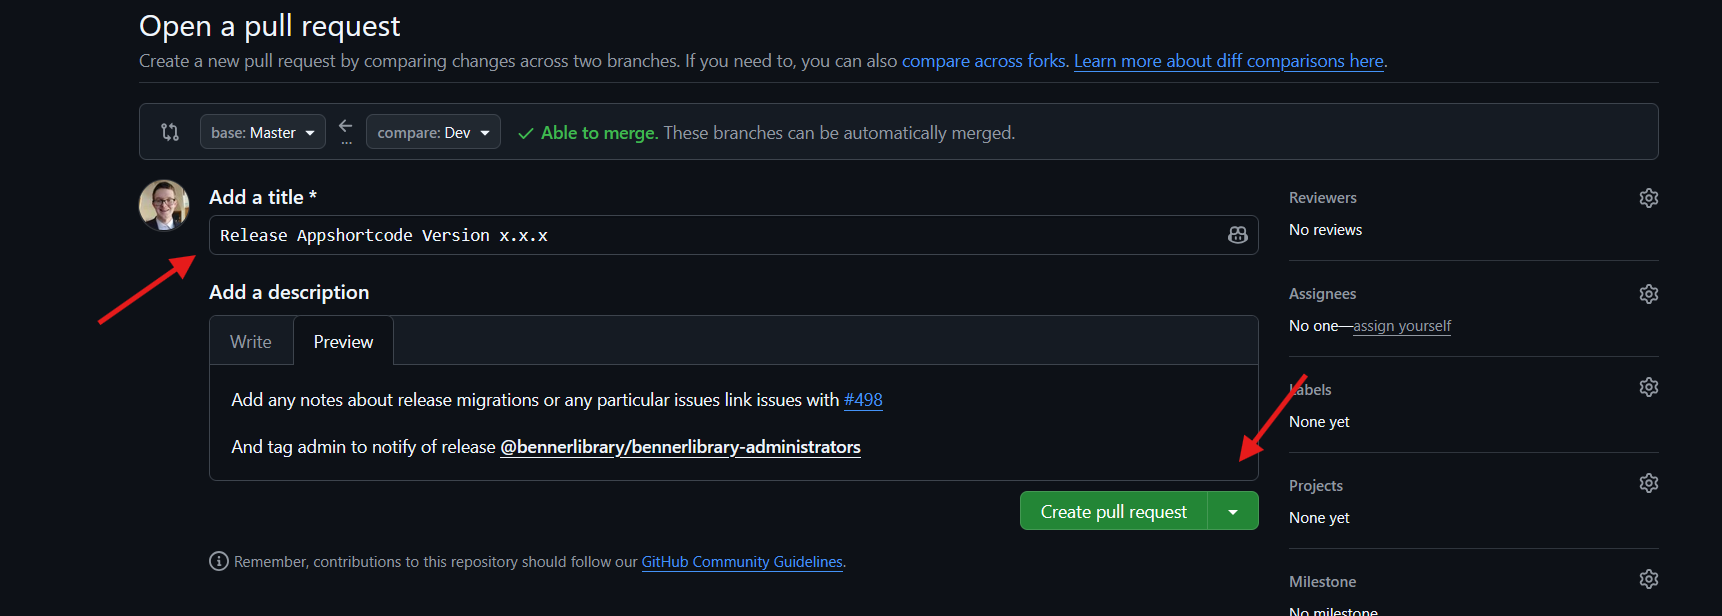Image resolution: width=1722 pixels, height=616 pixels.
Task: Click the green Able to merge checkmark
Action: 525,133
